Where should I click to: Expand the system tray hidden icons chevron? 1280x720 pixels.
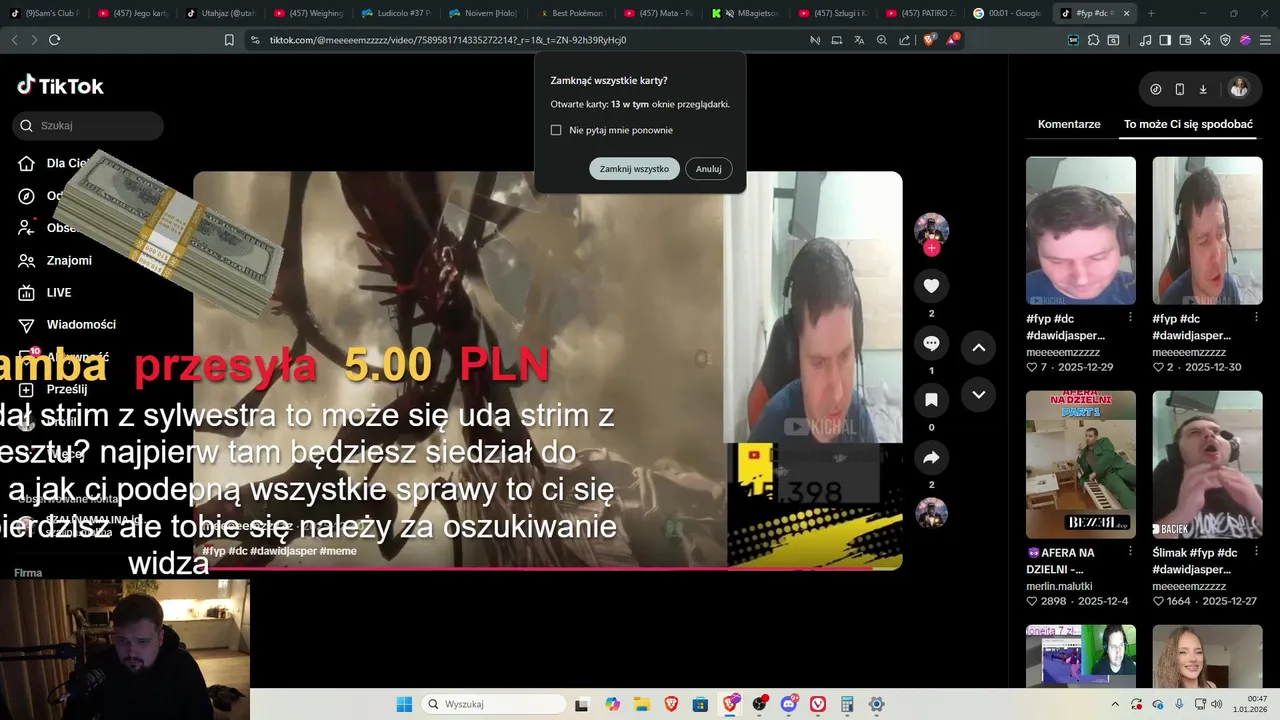coord(1115,704)
